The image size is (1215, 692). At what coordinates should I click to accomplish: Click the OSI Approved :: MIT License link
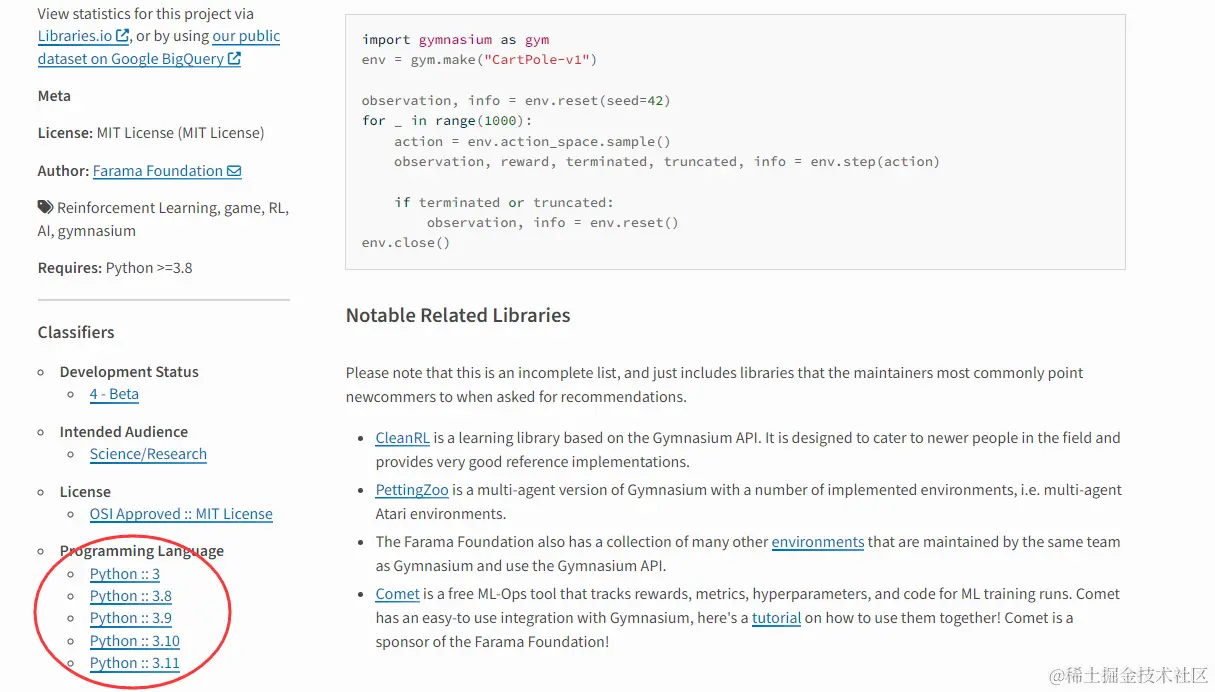pyautogui.click(x=181, y=514)
